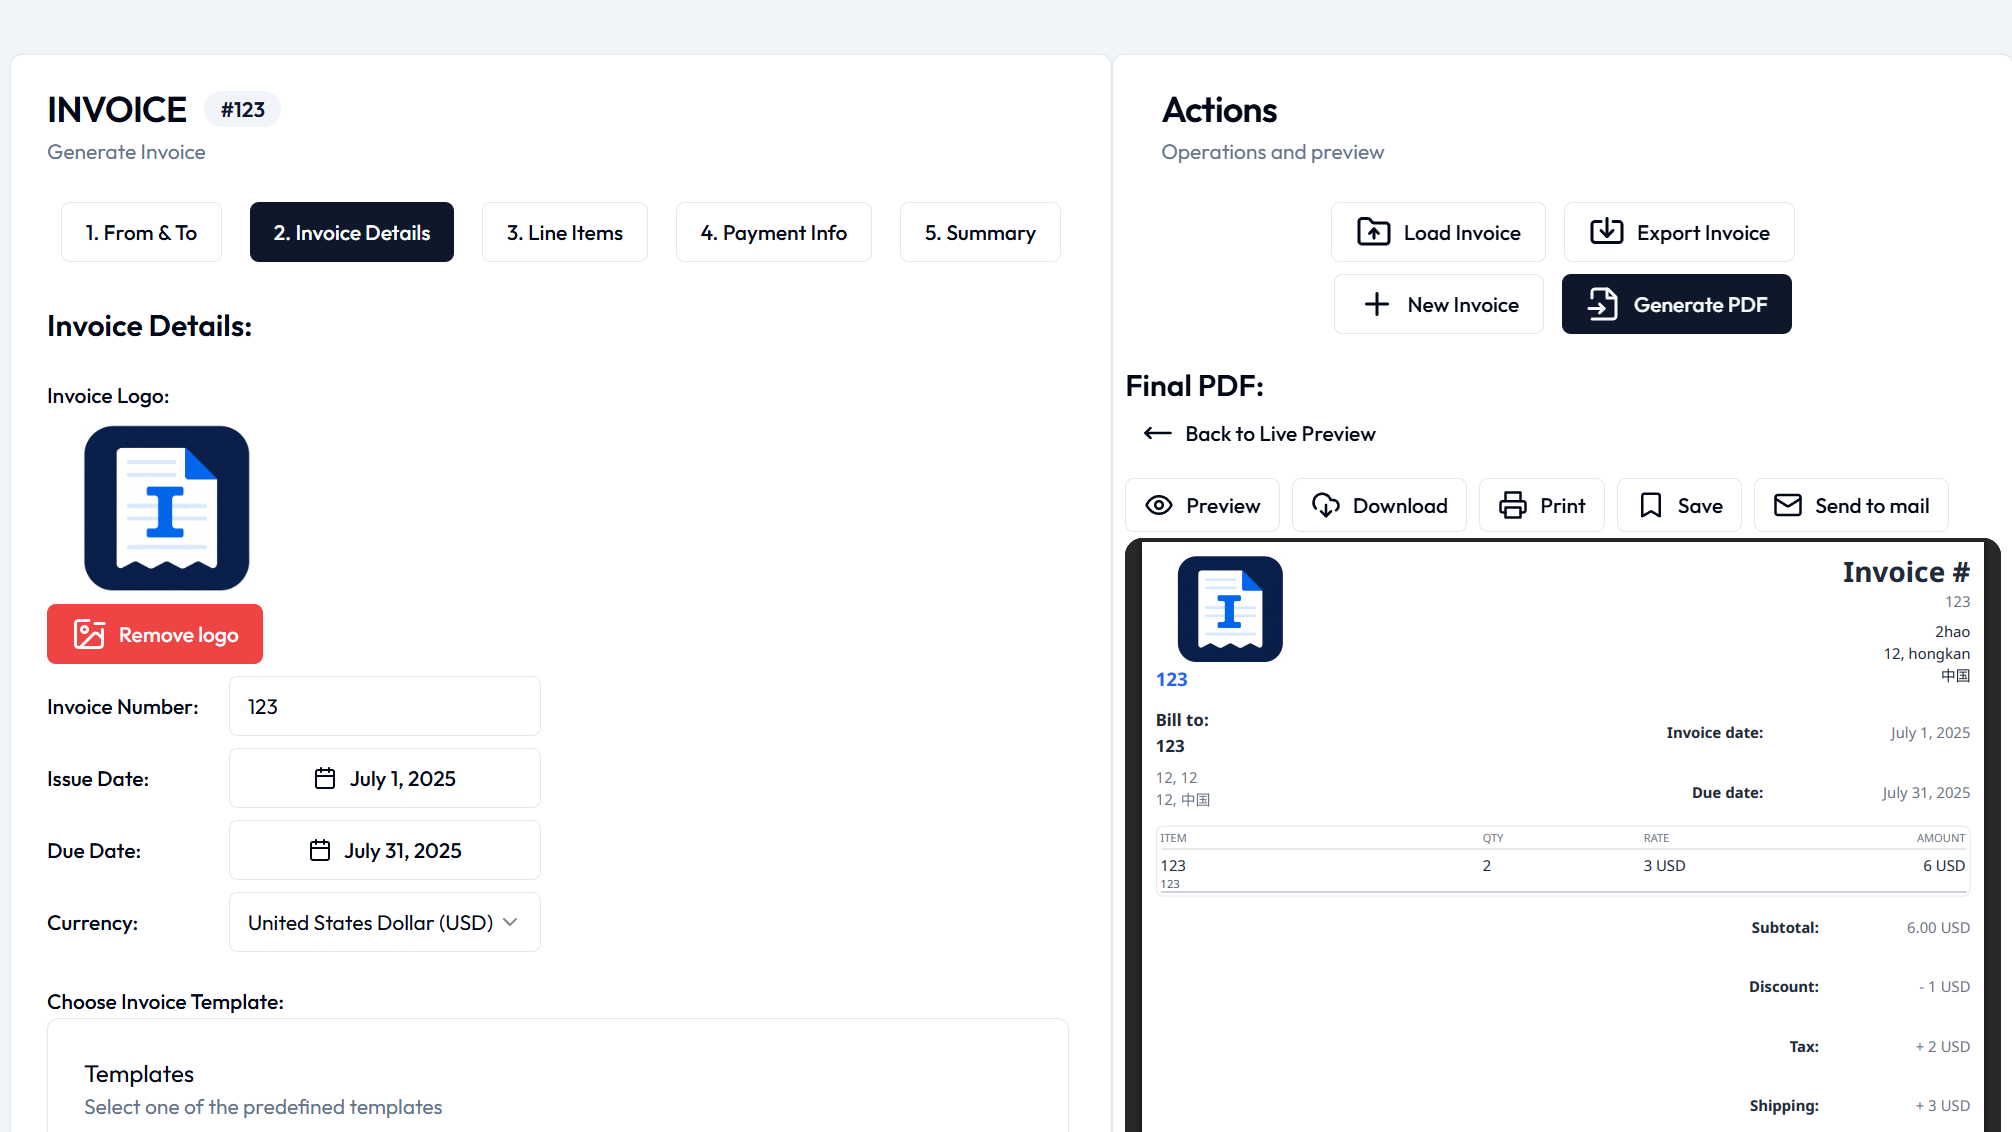This screenshot has width=2012, height=1132.
Task: Focus the Invoice Number input field
Action: [x=384, y=706]
